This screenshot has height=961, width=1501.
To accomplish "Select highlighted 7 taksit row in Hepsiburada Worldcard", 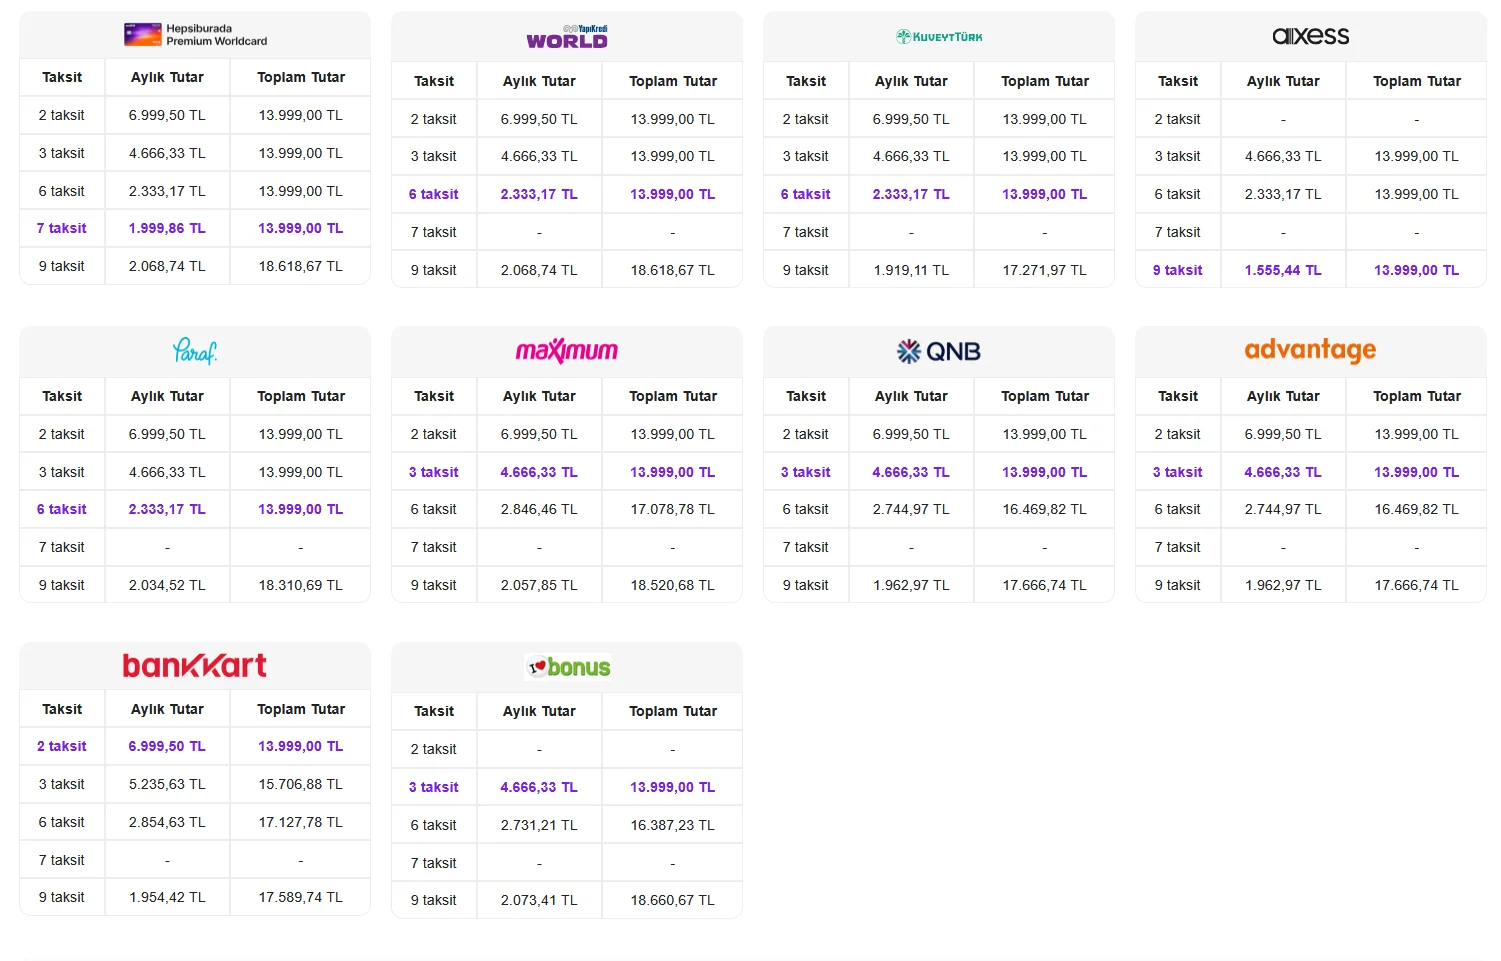I will pos(195,228).
